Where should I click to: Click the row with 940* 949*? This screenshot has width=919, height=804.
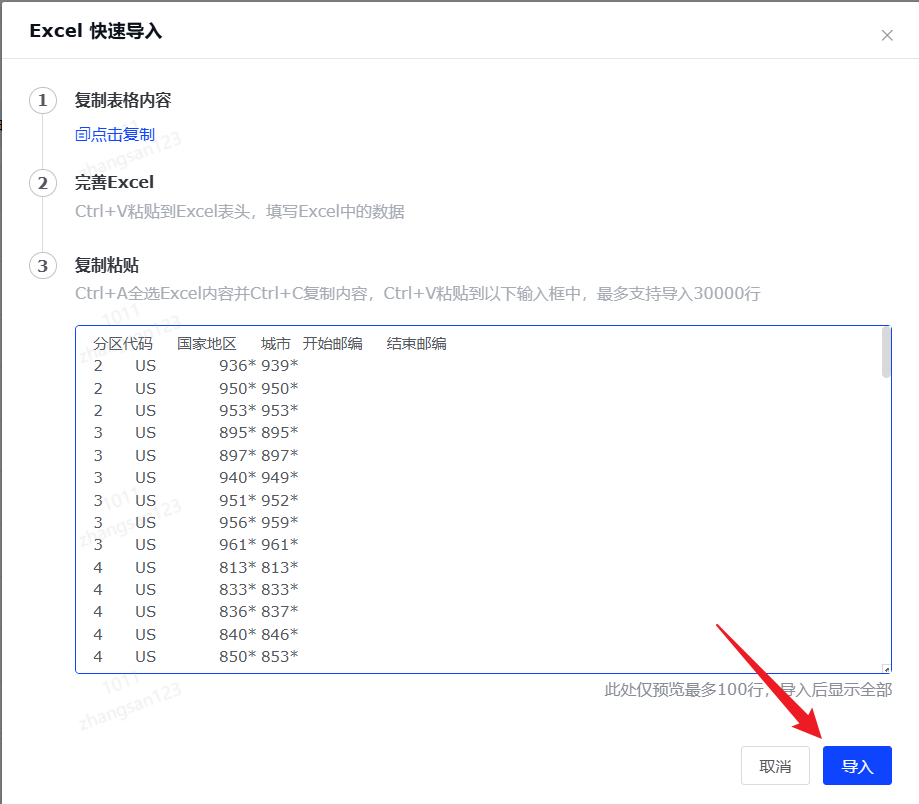click(196, 478)
